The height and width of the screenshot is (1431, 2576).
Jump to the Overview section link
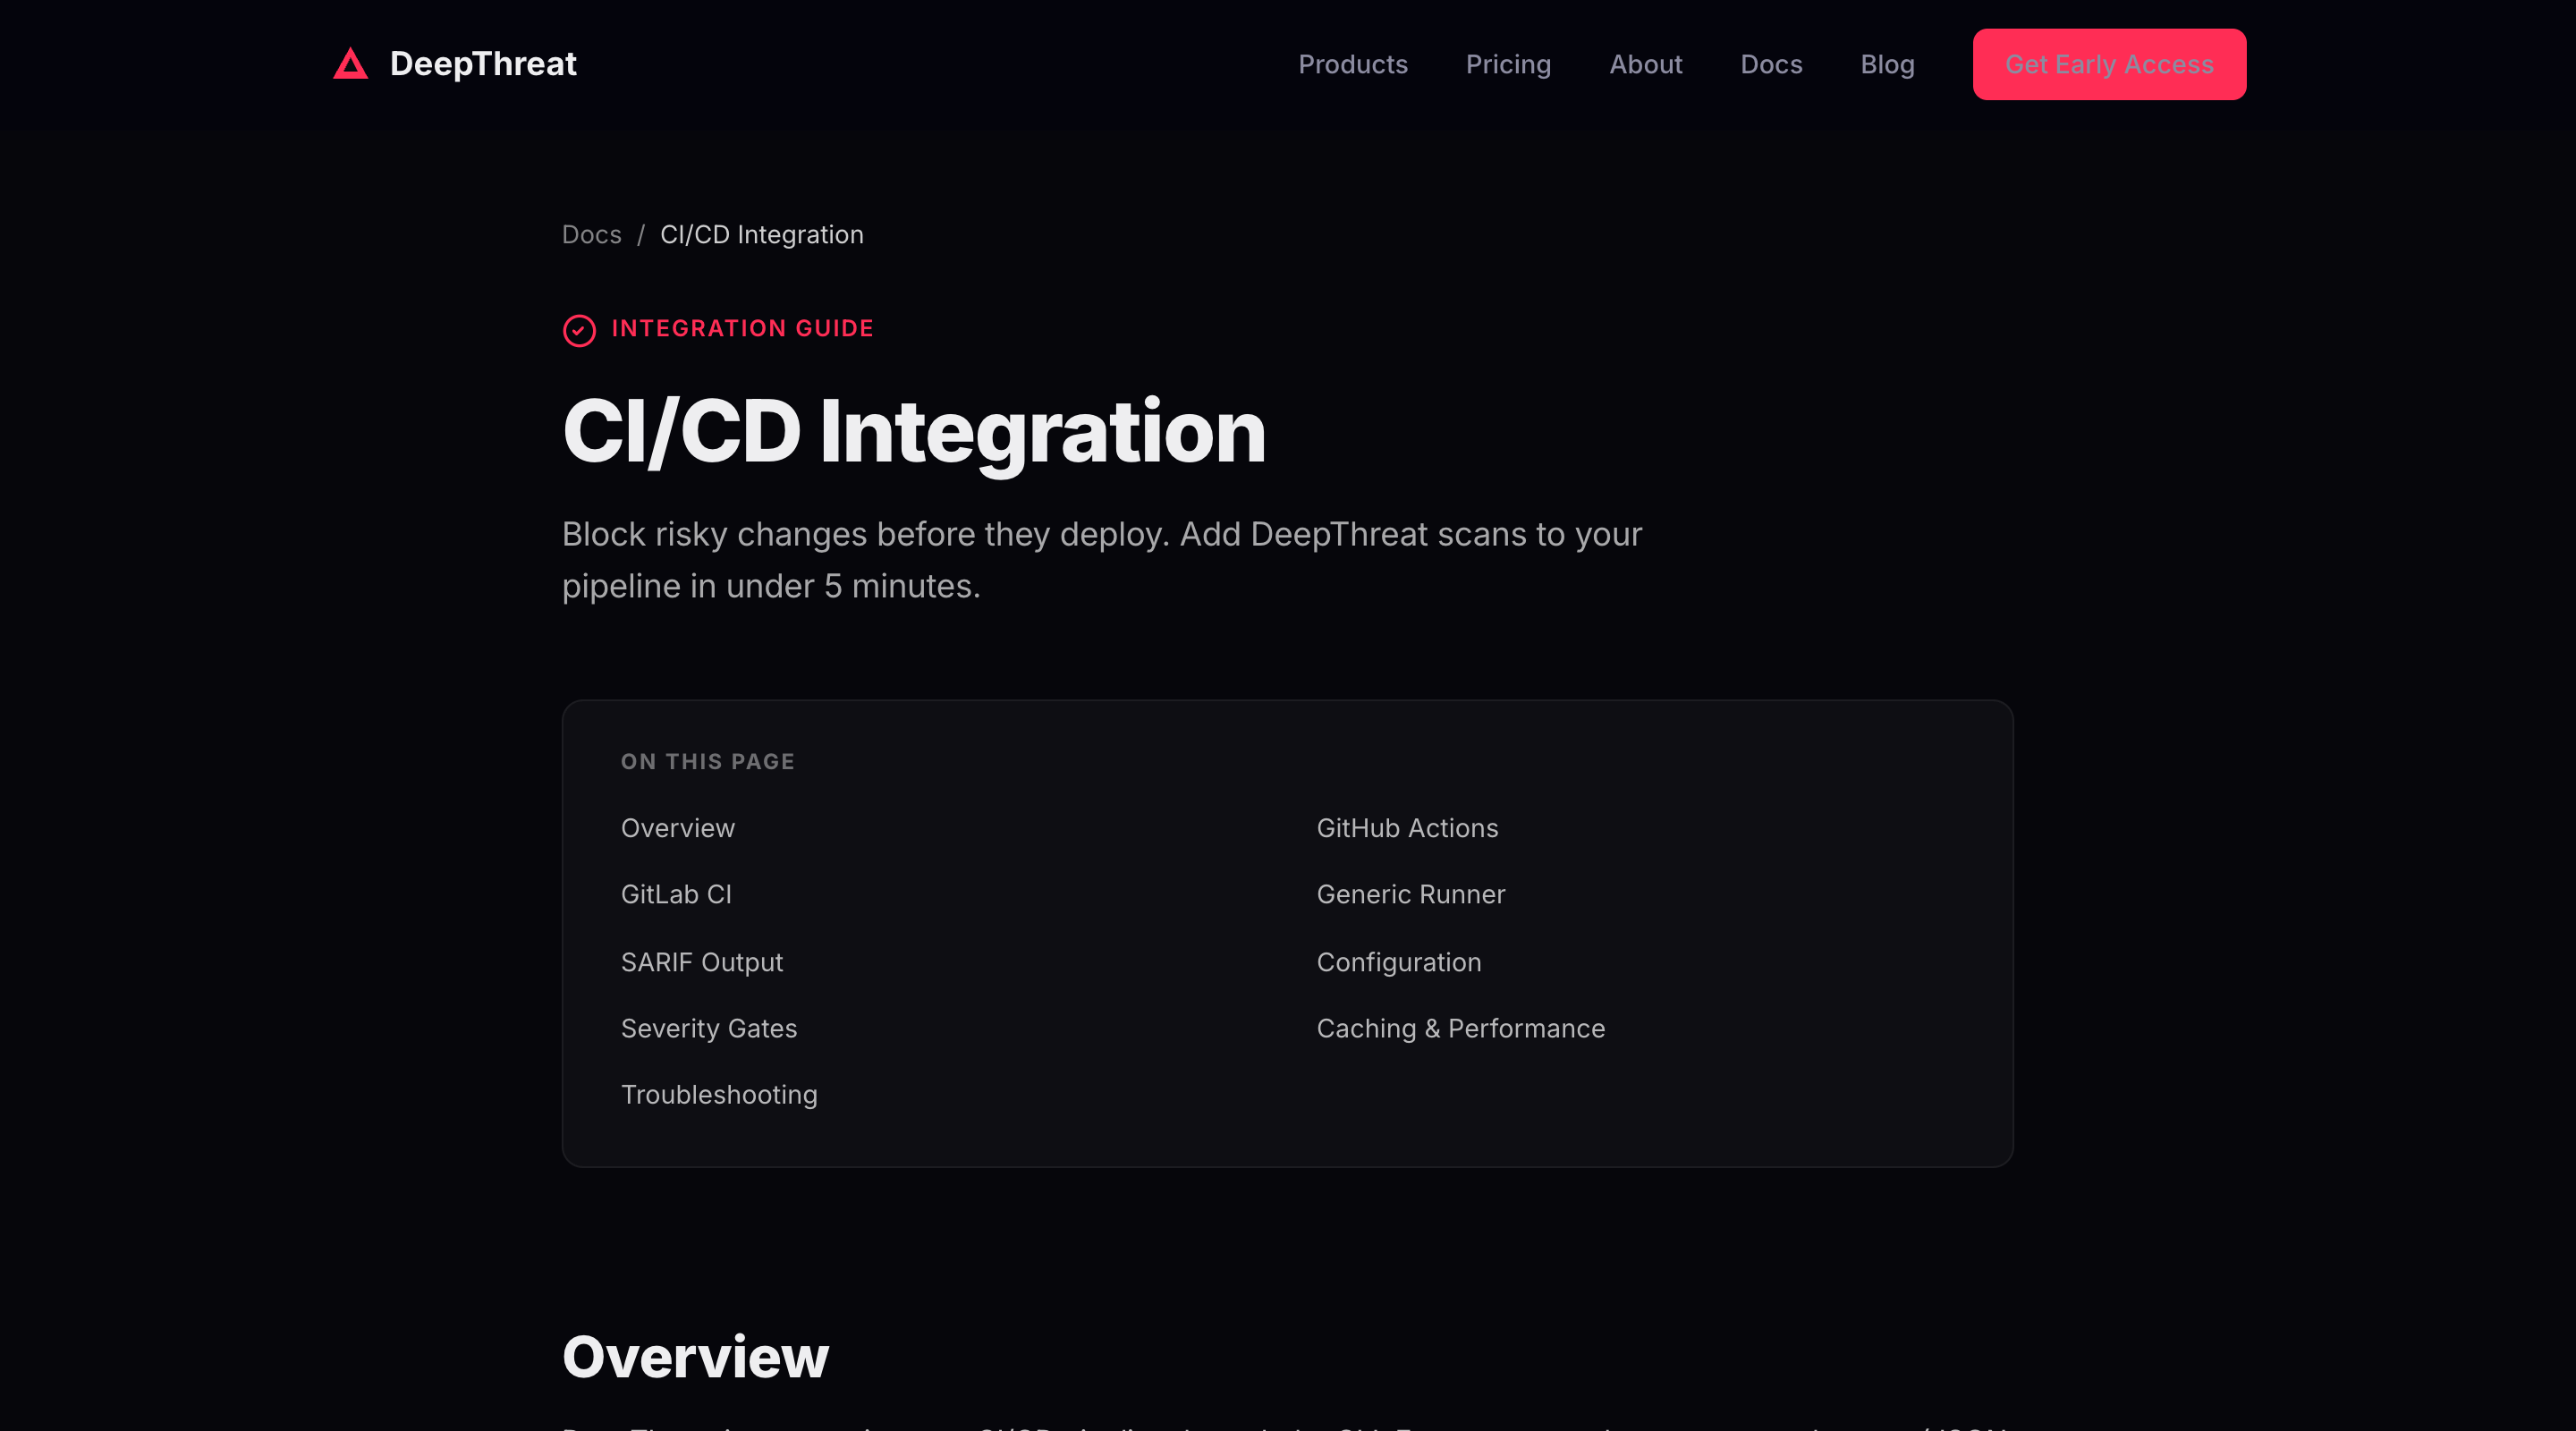(x=677, y=828)
